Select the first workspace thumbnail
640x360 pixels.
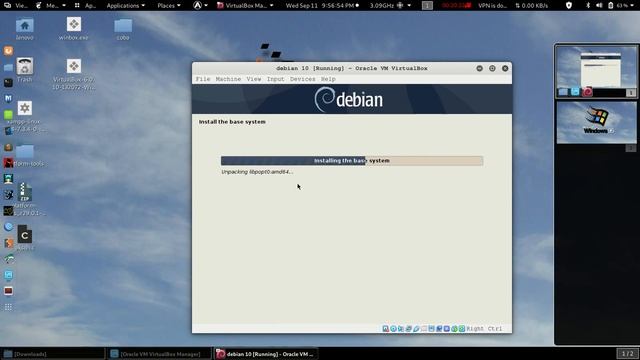(x=596, y=71)
